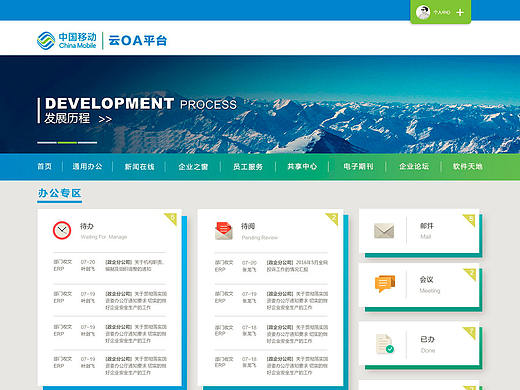The width and height of the screenshot is (520, 390).
Task: Select the green second banner indicator
Action: pos(67,143)
